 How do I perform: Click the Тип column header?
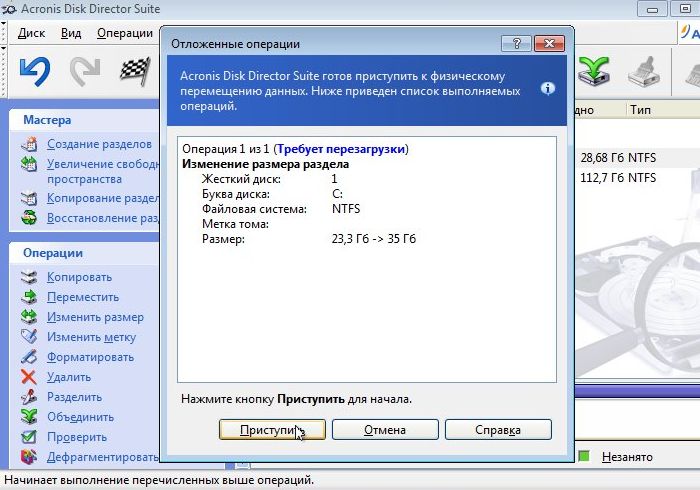click(x=640, y=110)
